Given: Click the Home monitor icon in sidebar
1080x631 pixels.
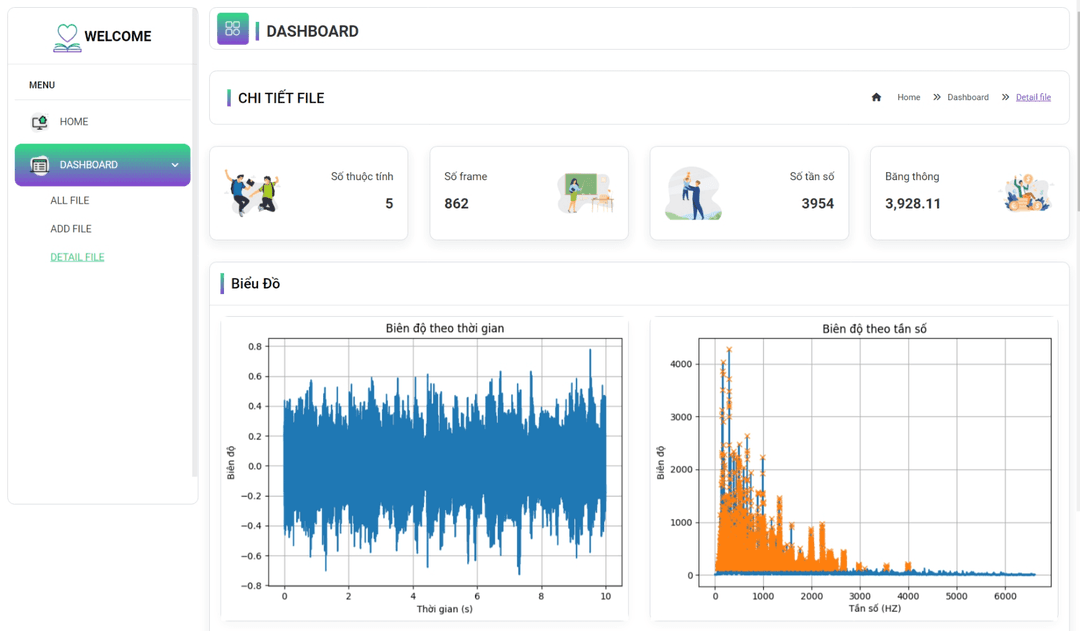Looking at the screenshot, I should pos(39,122).
